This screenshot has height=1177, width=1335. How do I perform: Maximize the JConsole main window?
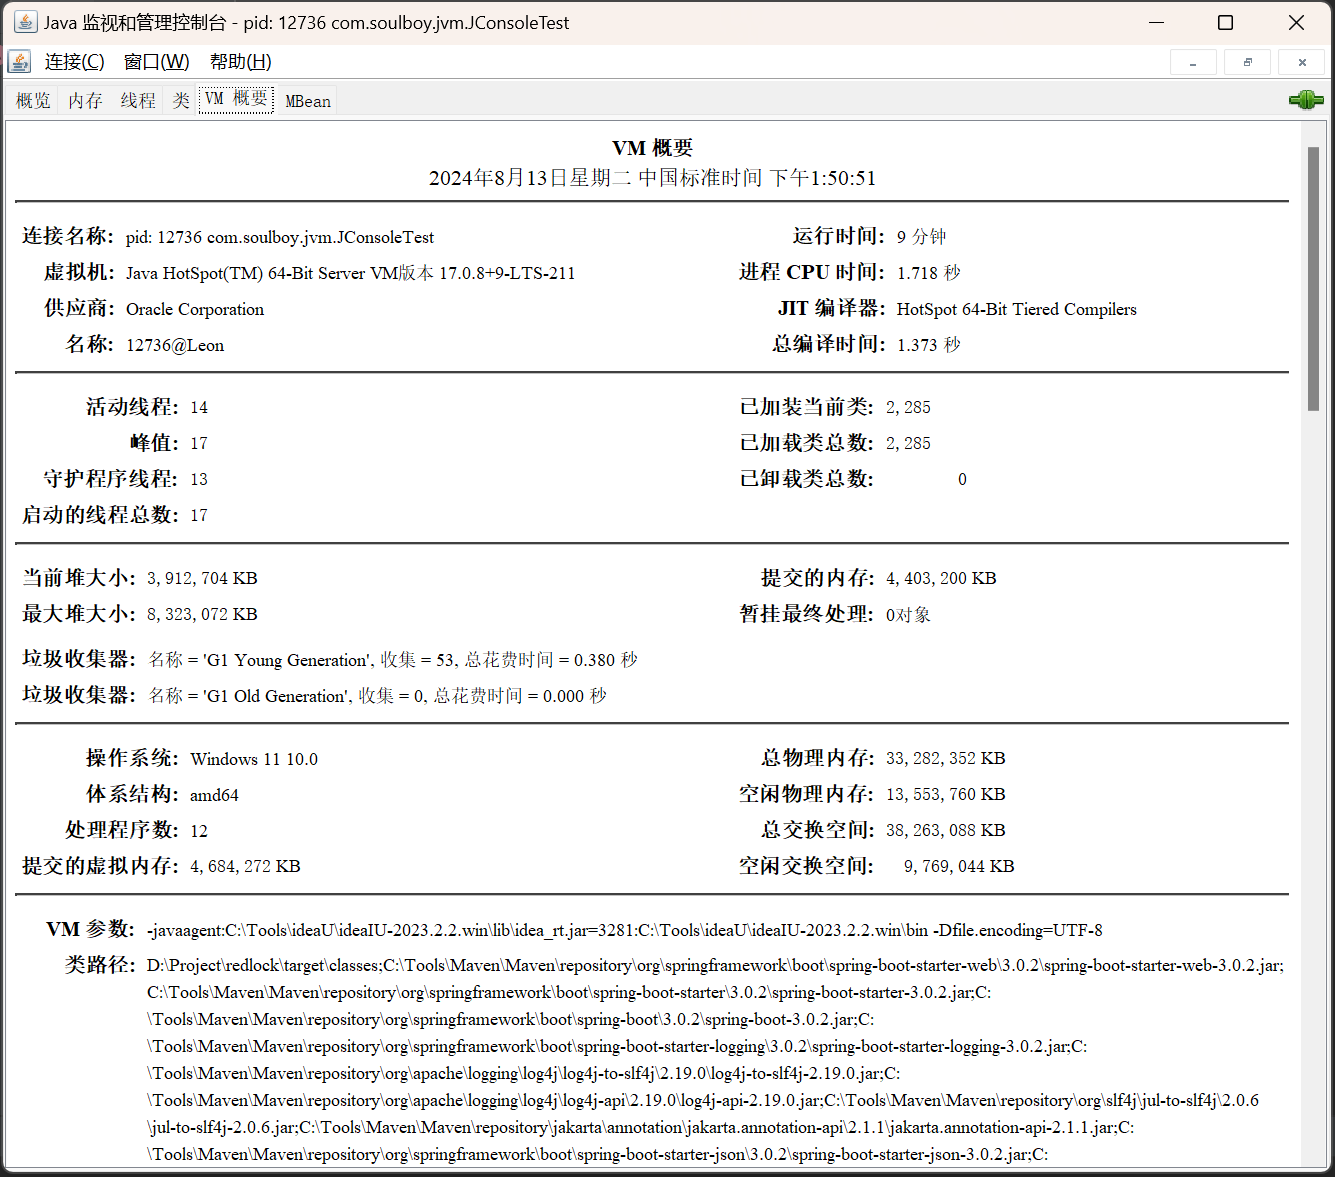coord(1225,22)
